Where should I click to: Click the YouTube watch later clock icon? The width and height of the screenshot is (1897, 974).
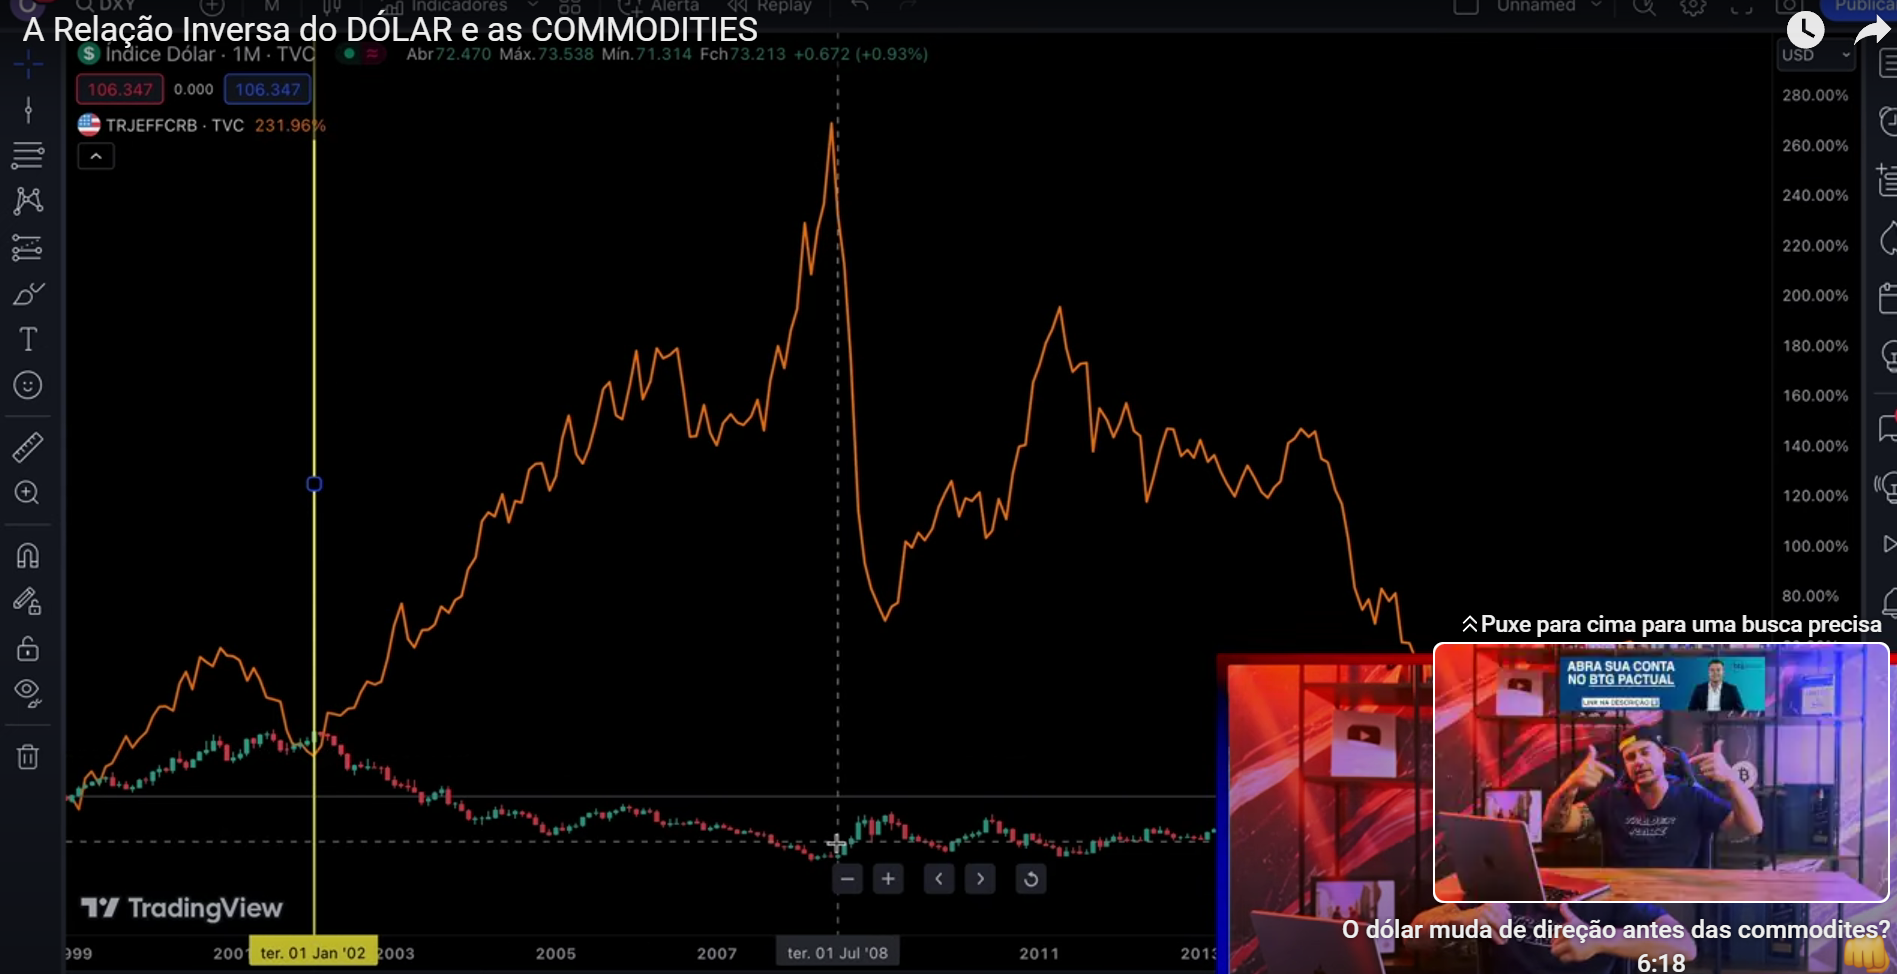coord(1805,30)
